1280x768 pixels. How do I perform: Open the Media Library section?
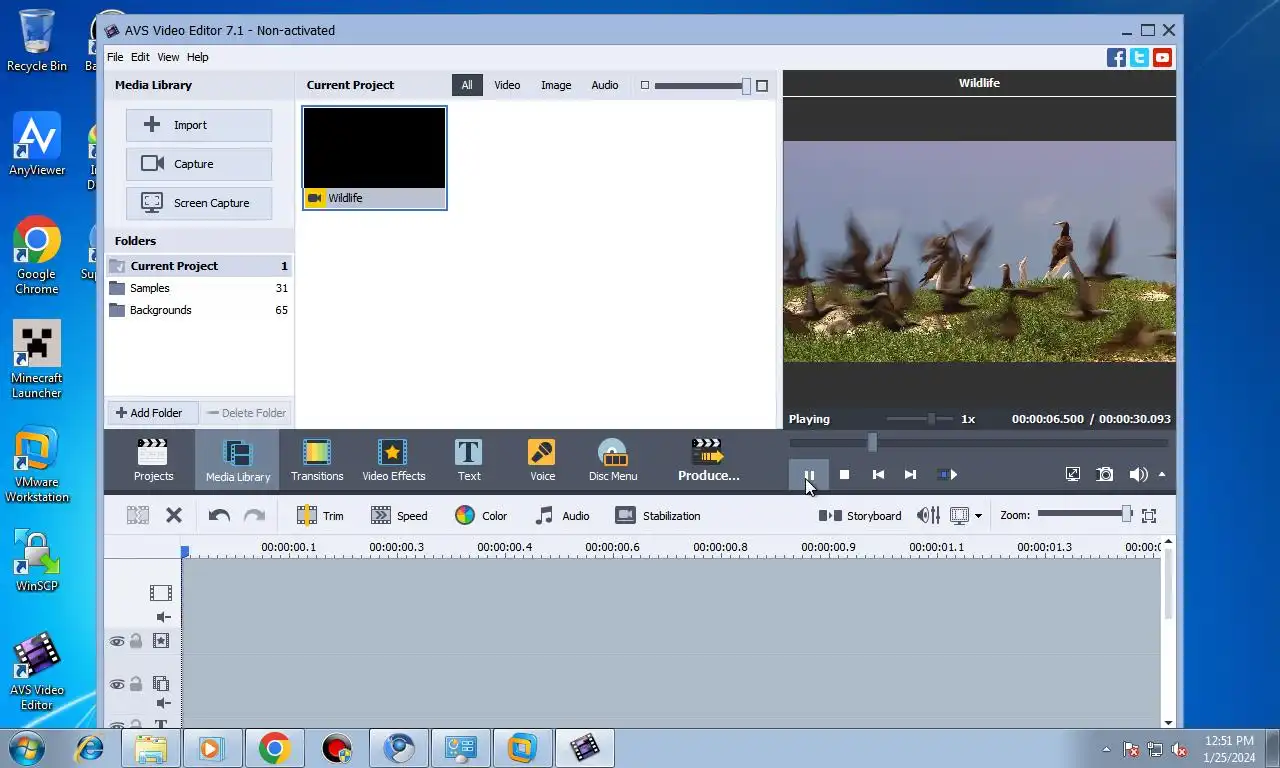(x=237, y=460)
